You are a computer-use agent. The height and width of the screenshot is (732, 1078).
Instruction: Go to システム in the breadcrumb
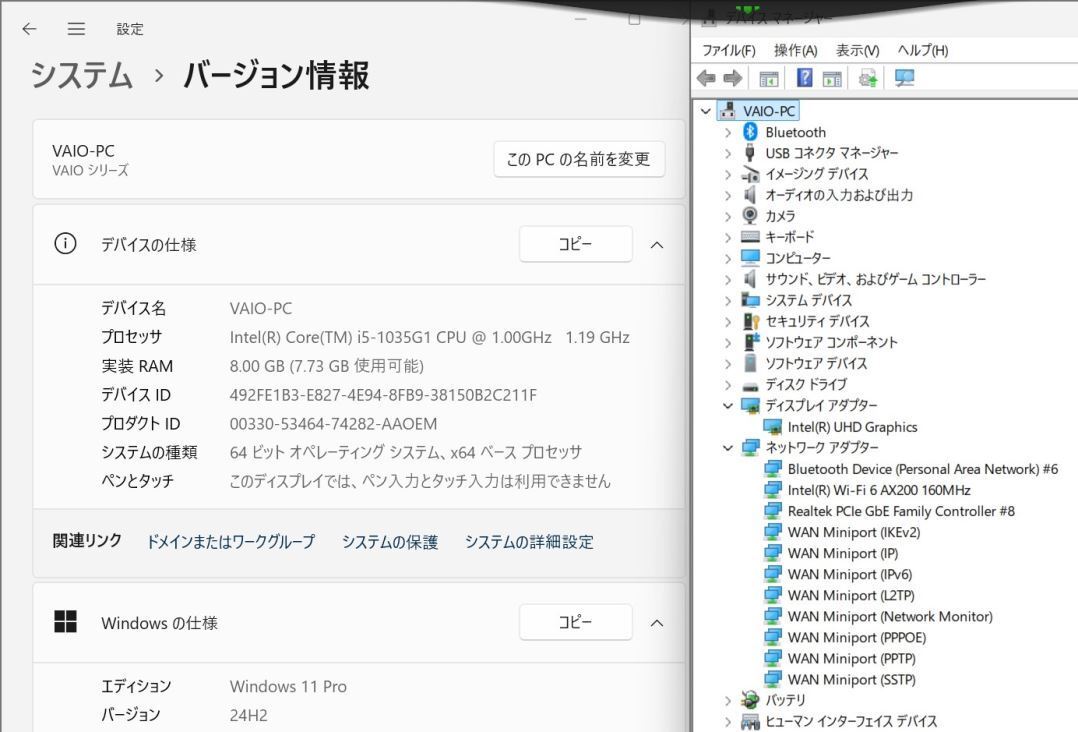point(82,75)
